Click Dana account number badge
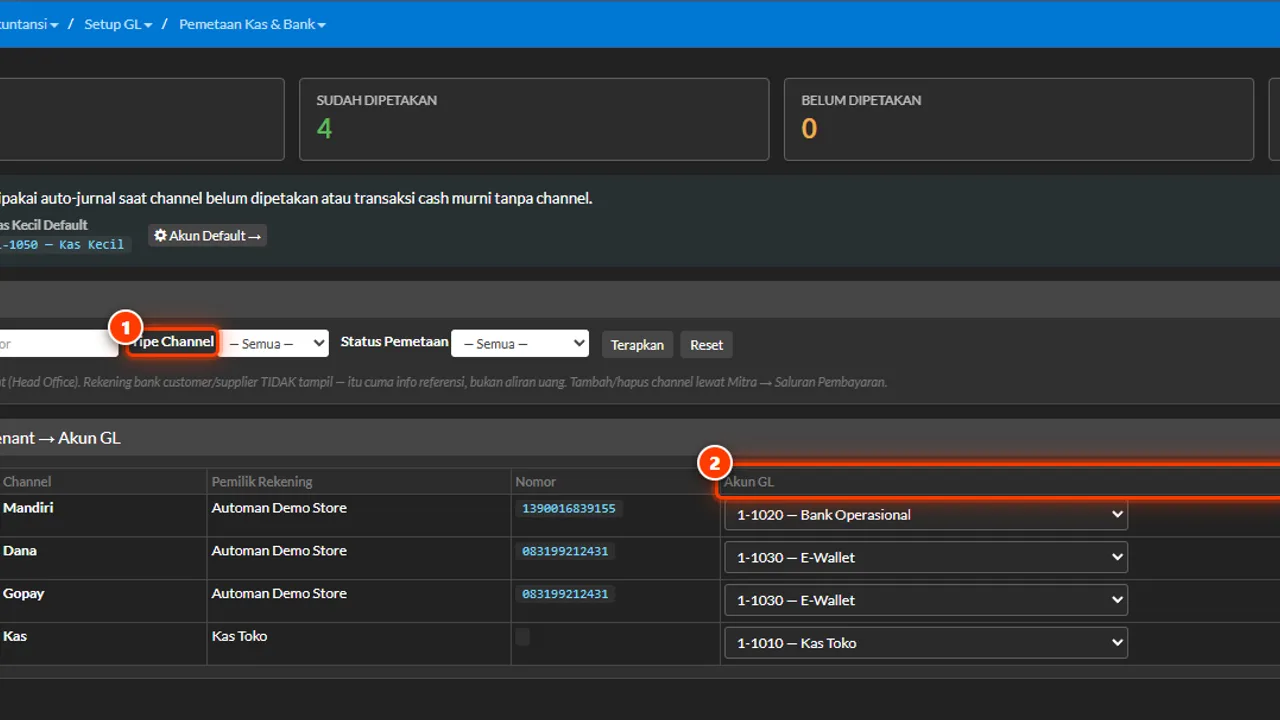Viewport: 1280px width, 720px height. pyautogui.click(x=565, y=552)
